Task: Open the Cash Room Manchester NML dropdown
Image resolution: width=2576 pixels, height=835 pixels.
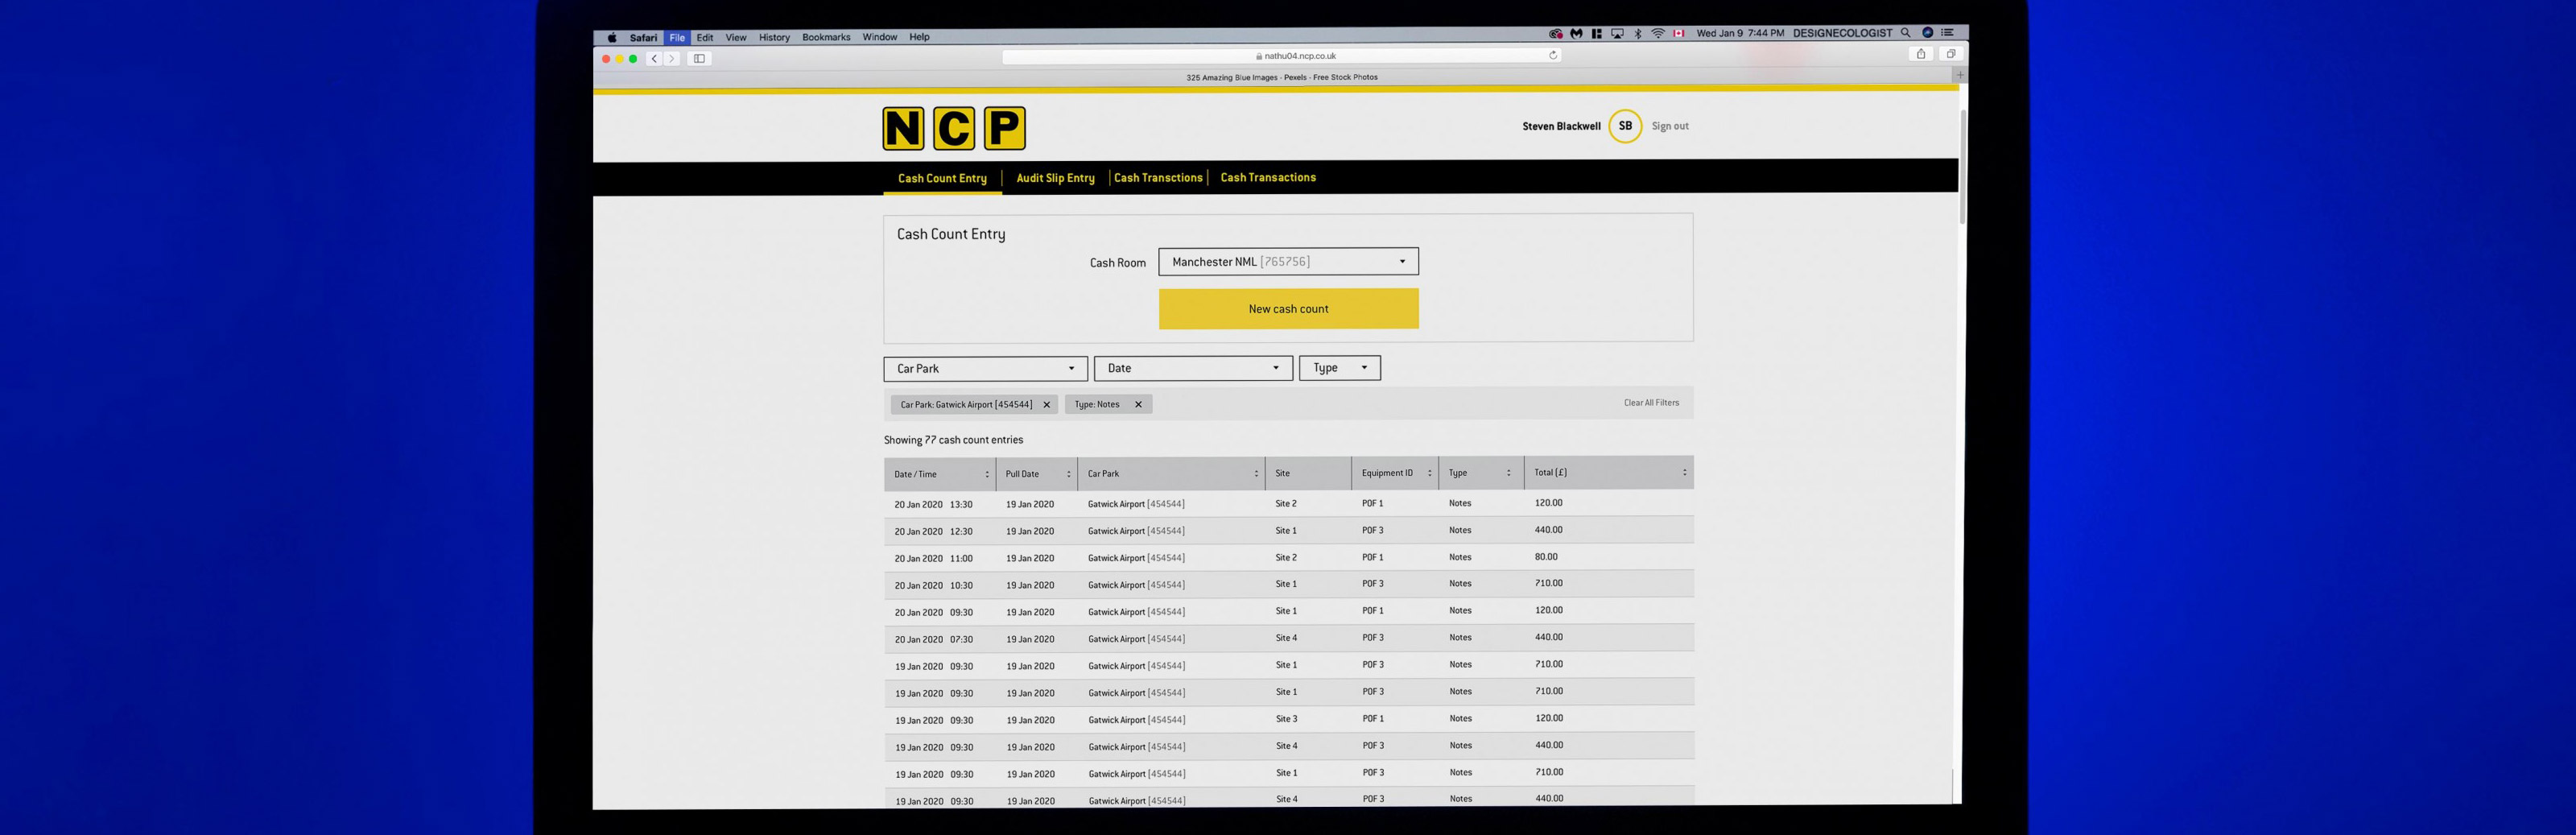Action: click(x=1288, y=262)
